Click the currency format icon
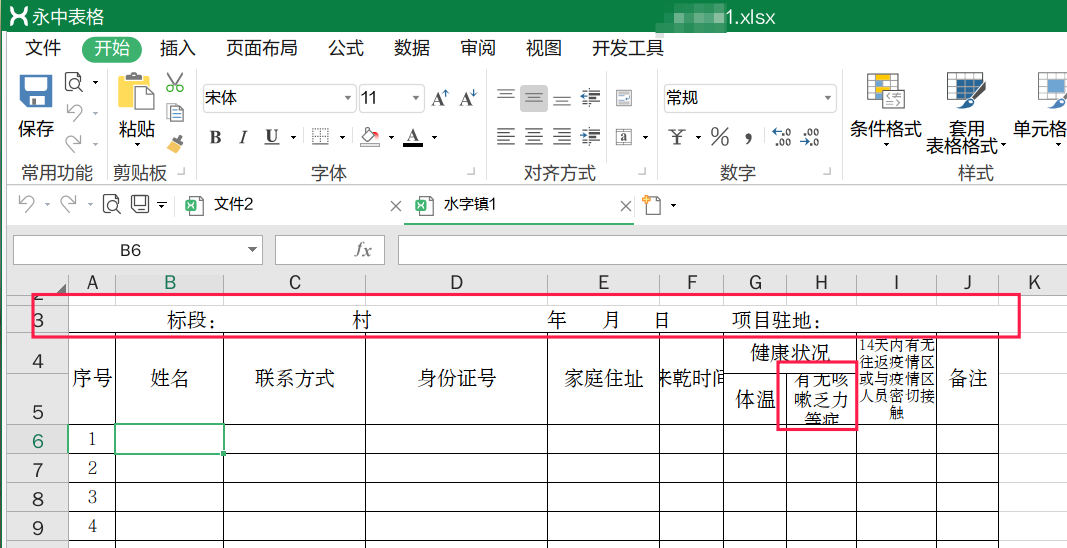Image resolution: width=1067 pixels, height=548 pixels. (x=678, y=137)
